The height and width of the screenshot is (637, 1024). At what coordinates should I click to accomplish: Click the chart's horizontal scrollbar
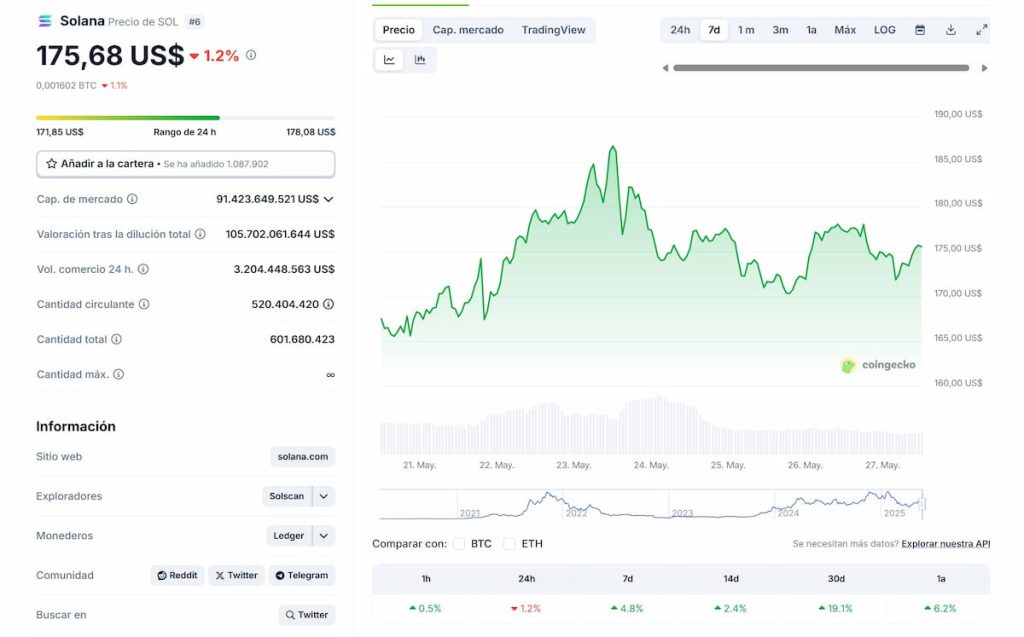(821, 68)
